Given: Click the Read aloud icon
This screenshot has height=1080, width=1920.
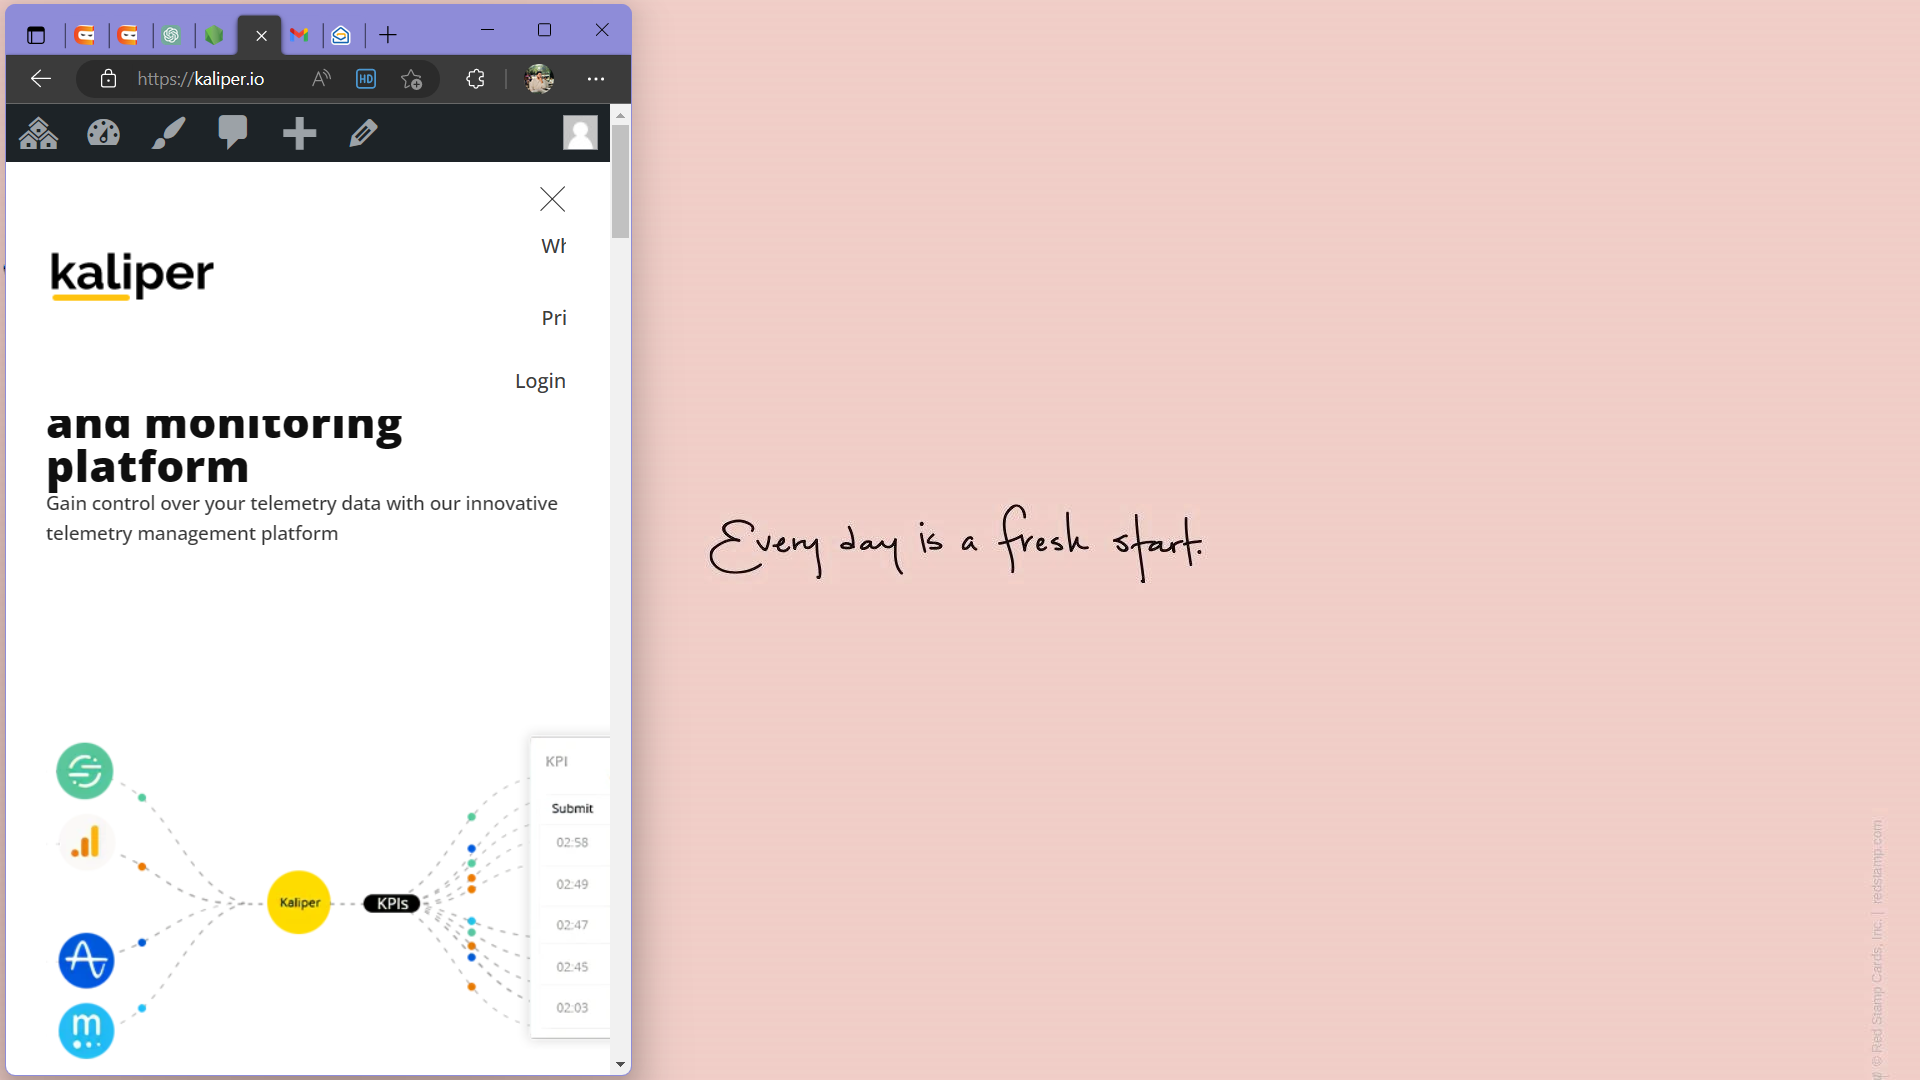Looking at the screenshot, I should [x=321, y=79].
